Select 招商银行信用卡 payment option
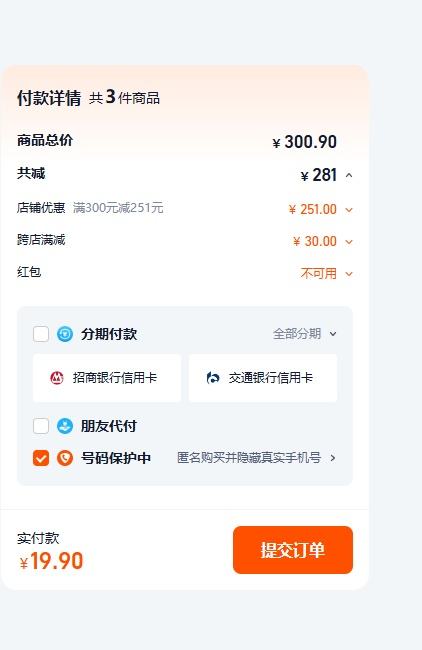Image resolution: width=422 pixels, height=650 pixels. coord(107,378)
